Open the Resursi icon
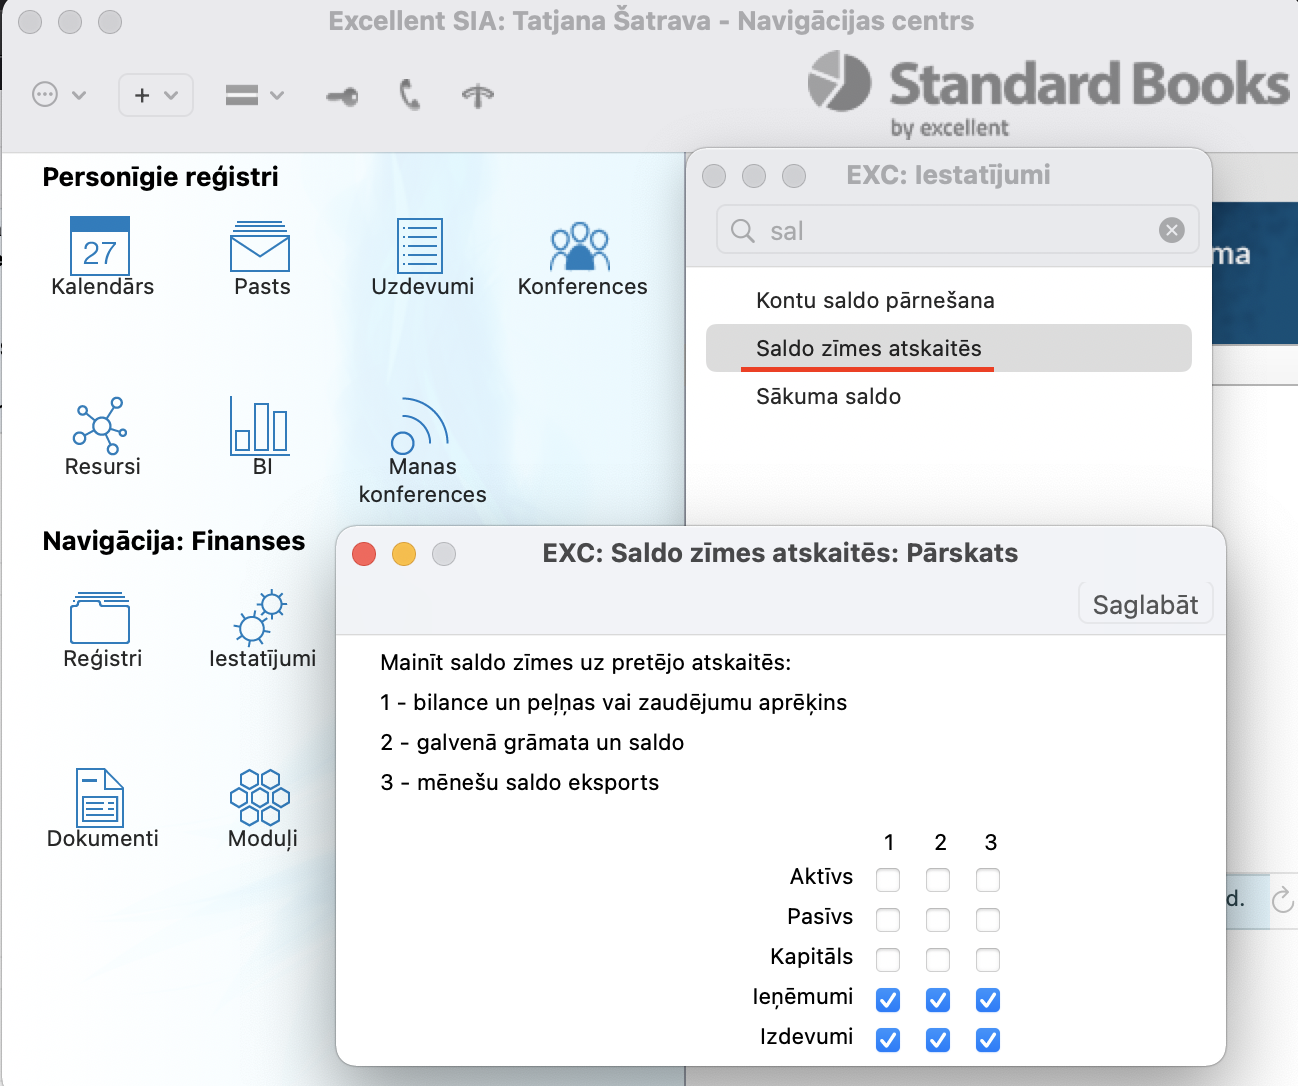Screen dimensions: 1298x1086 click(x=100, y=426)
